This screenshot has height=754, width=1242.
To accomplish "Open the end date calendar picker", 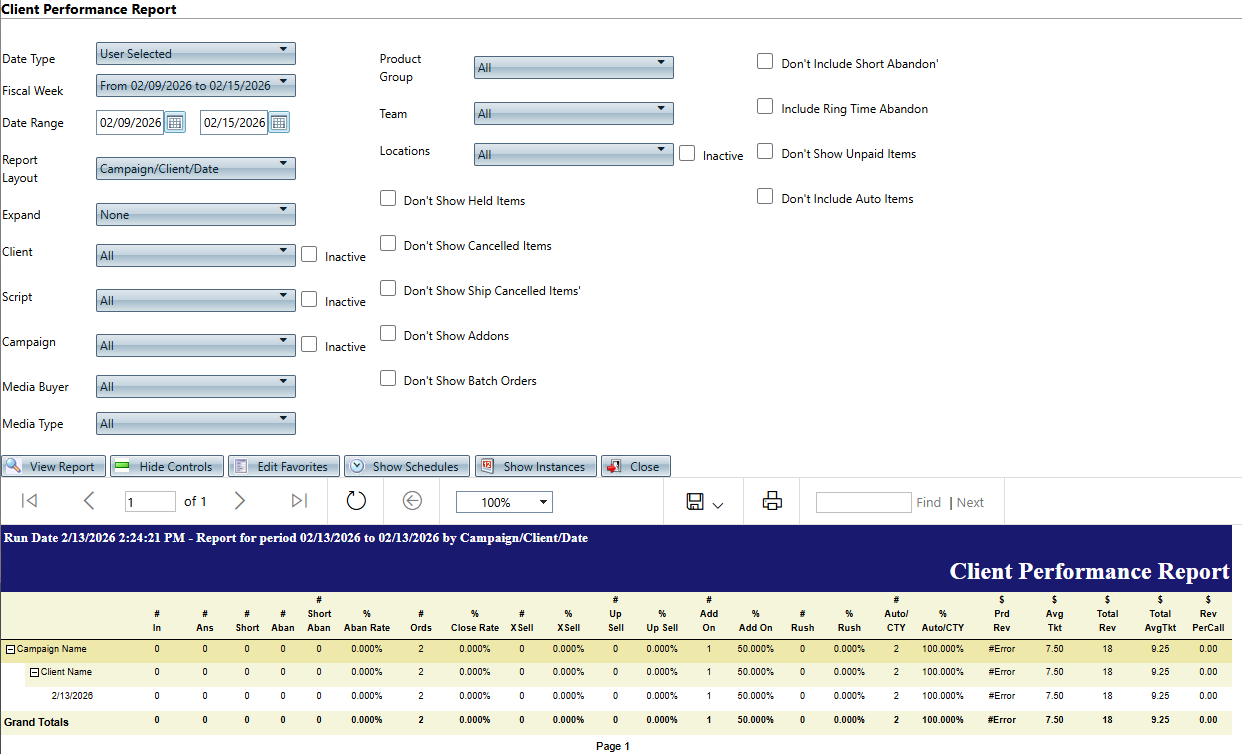I will tap(279, 122).
